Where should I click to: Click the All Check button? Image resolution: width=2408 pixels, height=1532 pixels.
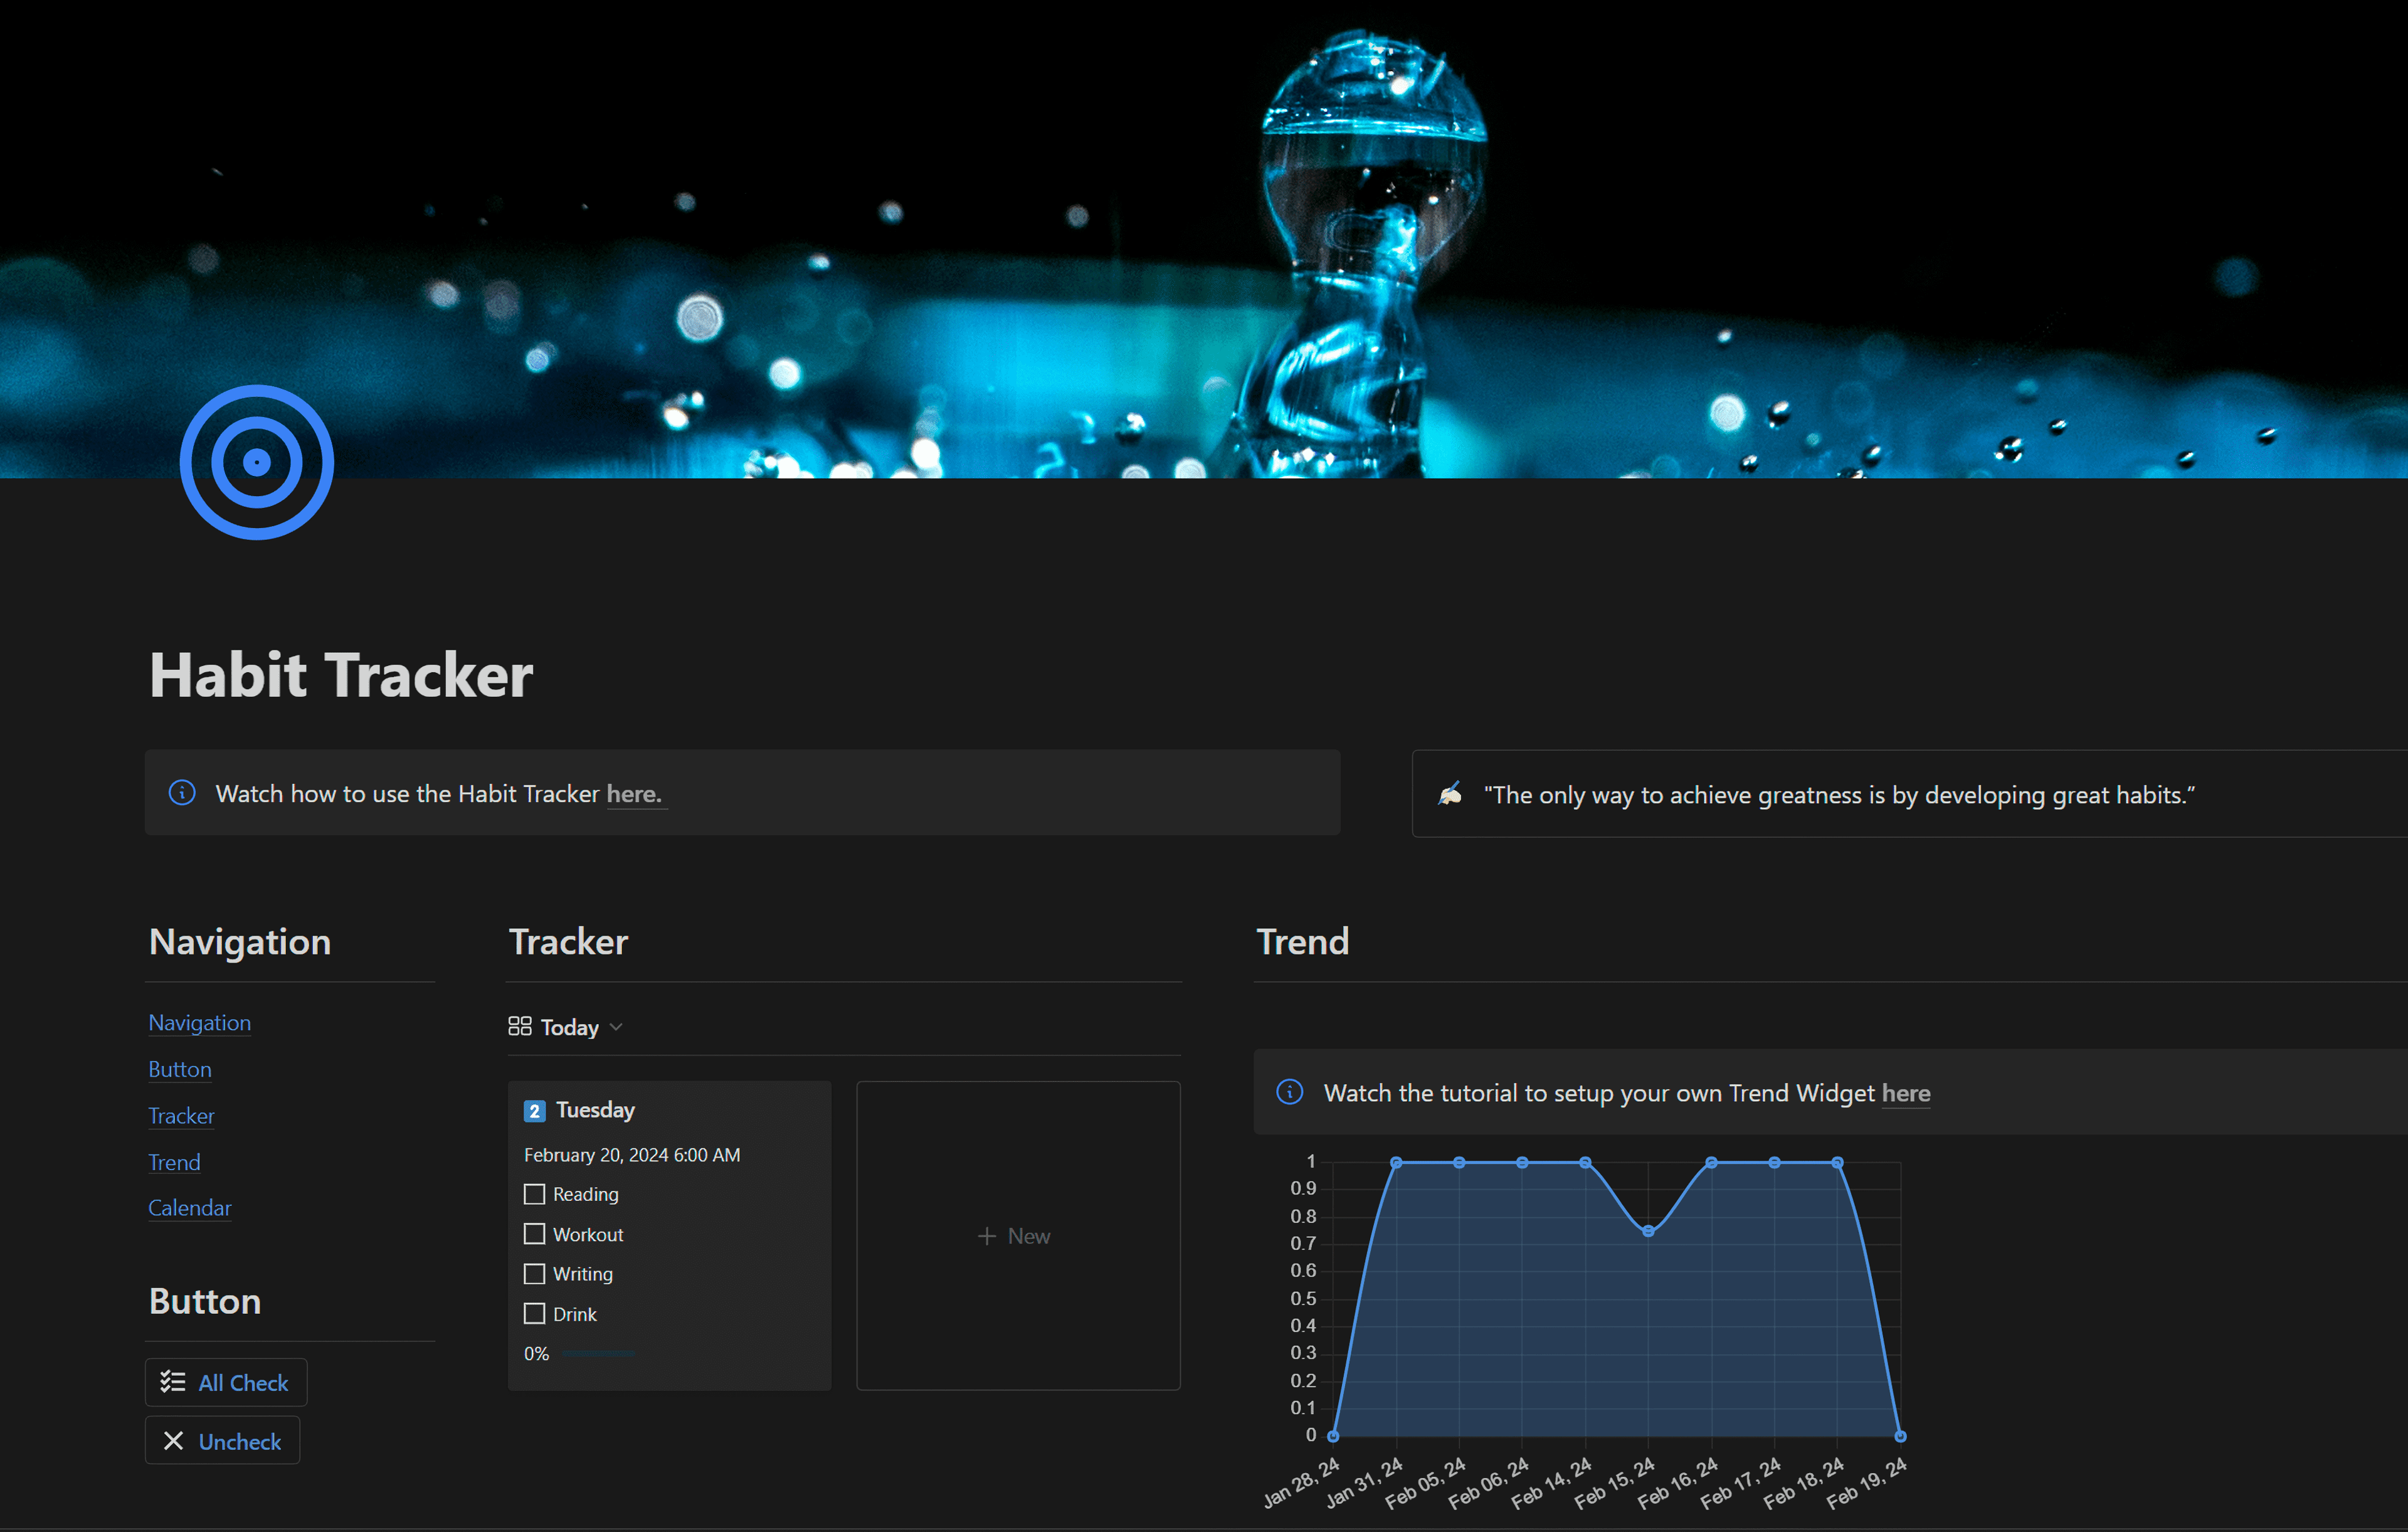click(225, 1381)
